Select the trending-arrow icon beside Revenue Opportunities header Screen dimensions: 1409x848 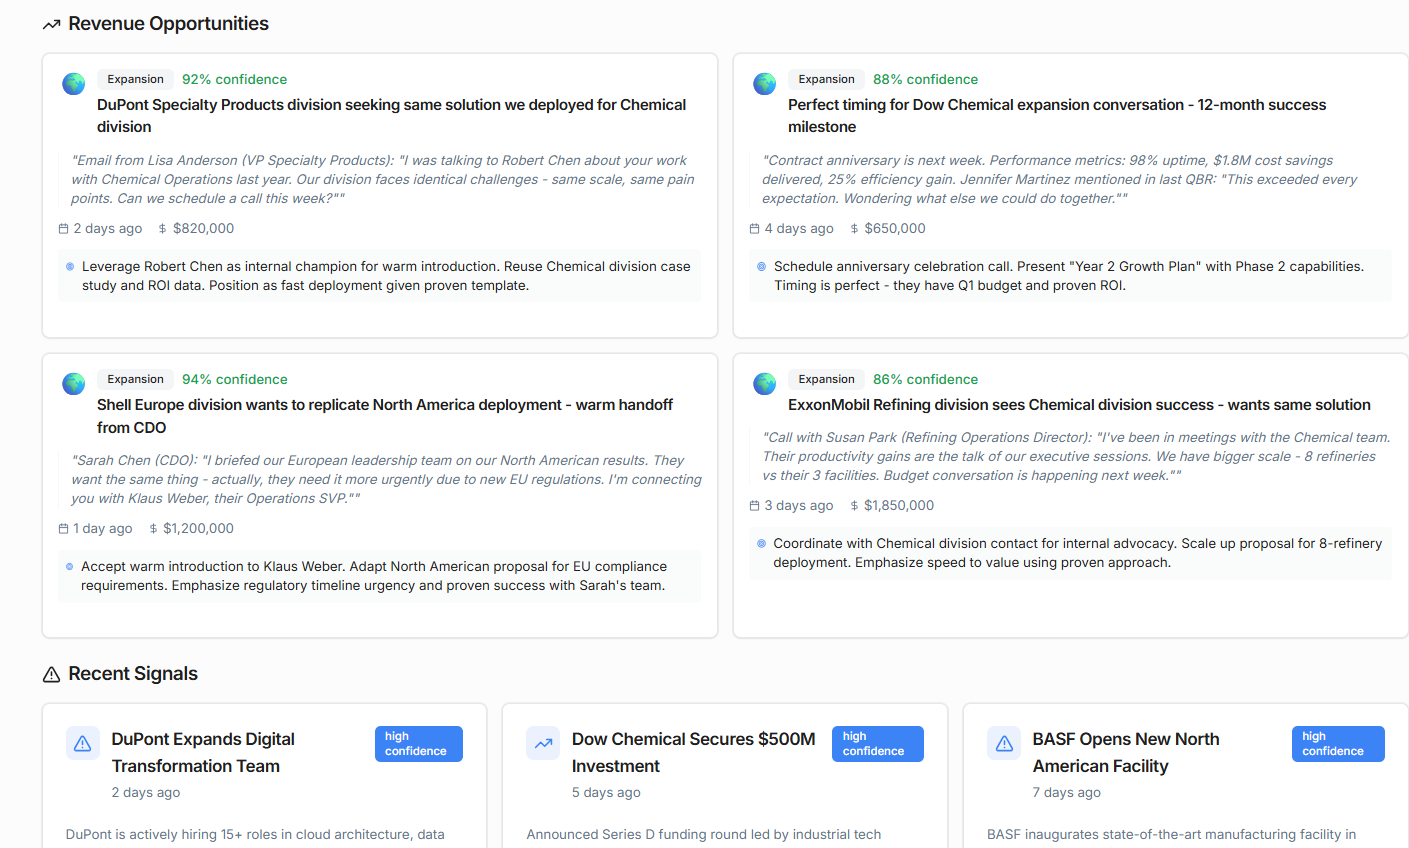[51, 23]
